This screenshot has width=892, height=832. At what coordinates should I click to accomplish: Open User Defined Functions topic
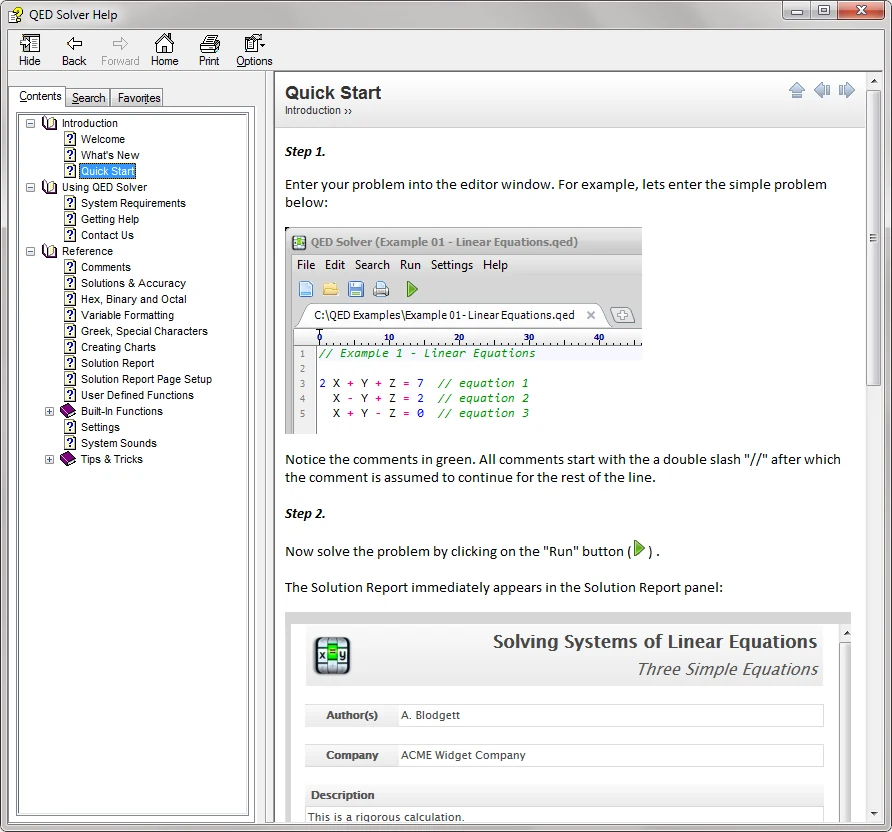(x=137, y=395)
